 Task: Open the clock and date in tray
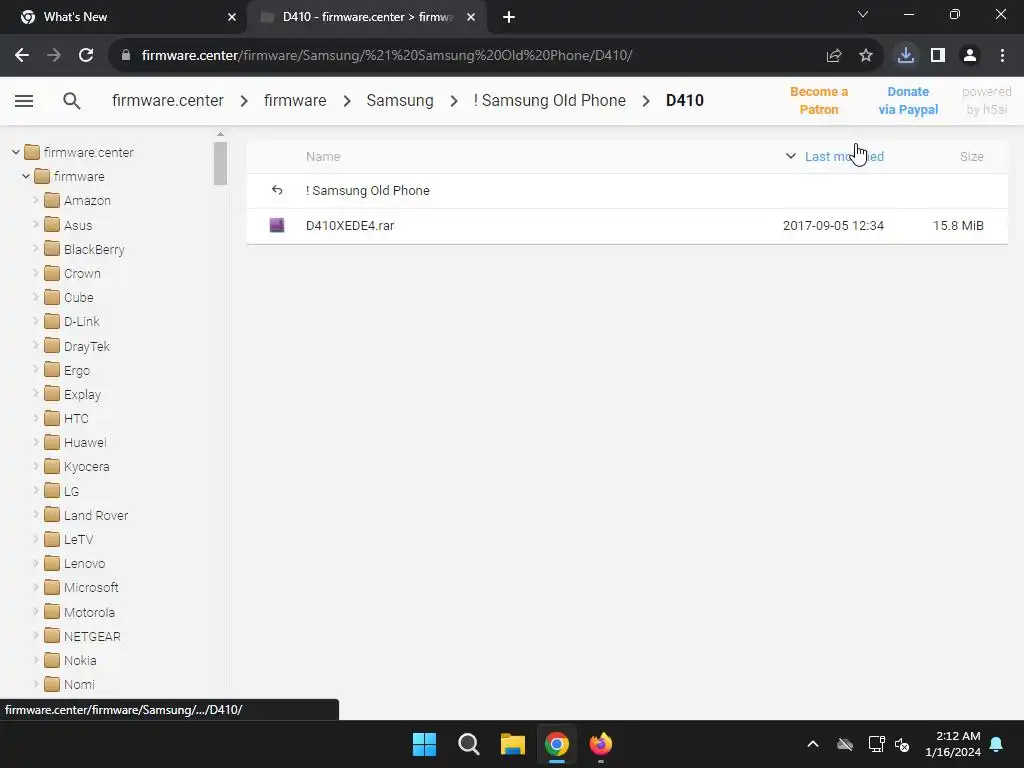point(953,744)
